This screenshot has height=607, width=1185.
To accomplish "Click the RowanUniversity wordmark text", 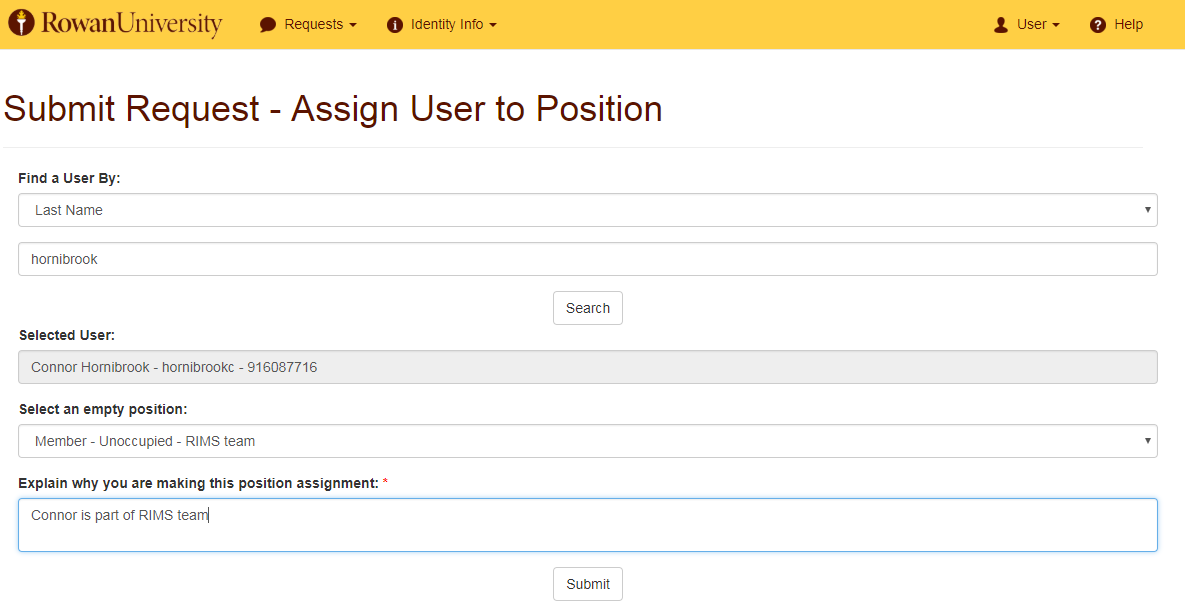I will pyautogui.click(x=132, y=24).
